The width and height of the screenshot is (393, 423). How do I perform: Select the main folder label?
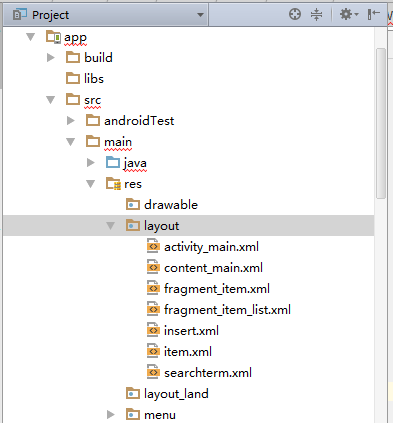pyautogui.click(x=118, y=142)
